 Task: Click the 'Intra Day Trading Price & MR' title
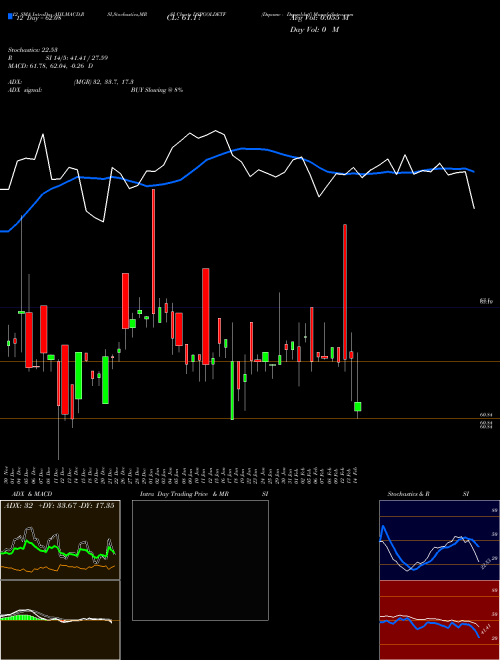click(184, 494)
